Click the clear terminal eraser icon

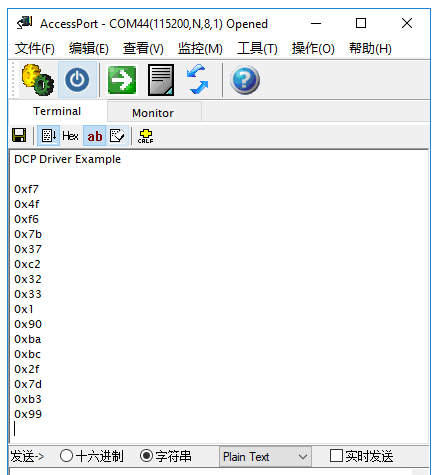pyautogui.click(x=117, y=136)
